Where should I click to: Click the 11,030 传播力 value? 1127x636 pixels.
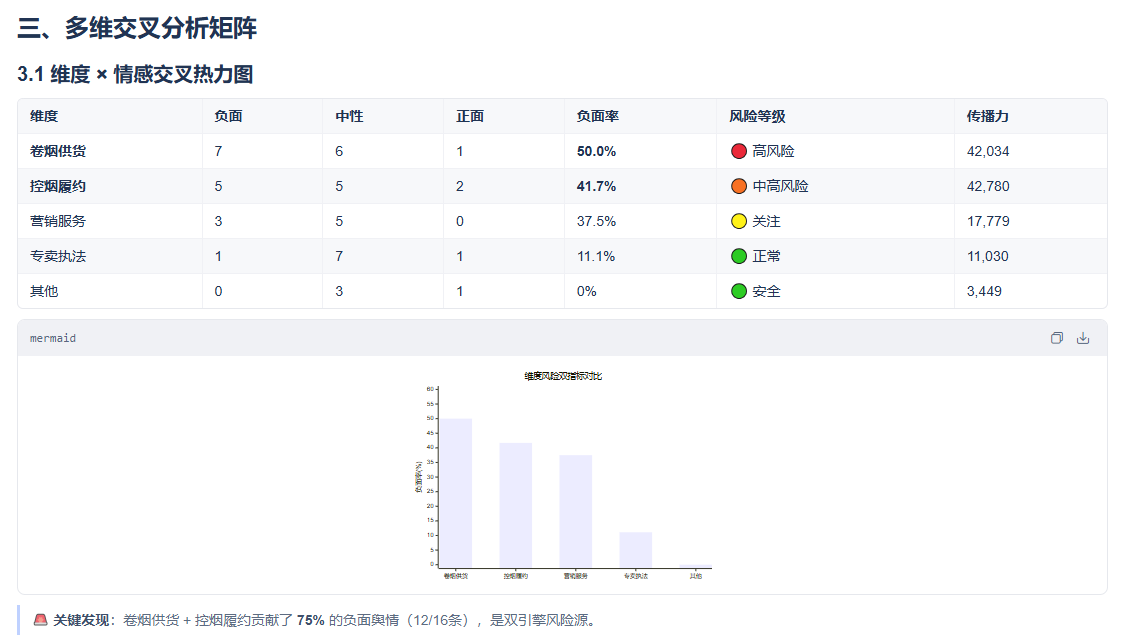tap(988, 256)
